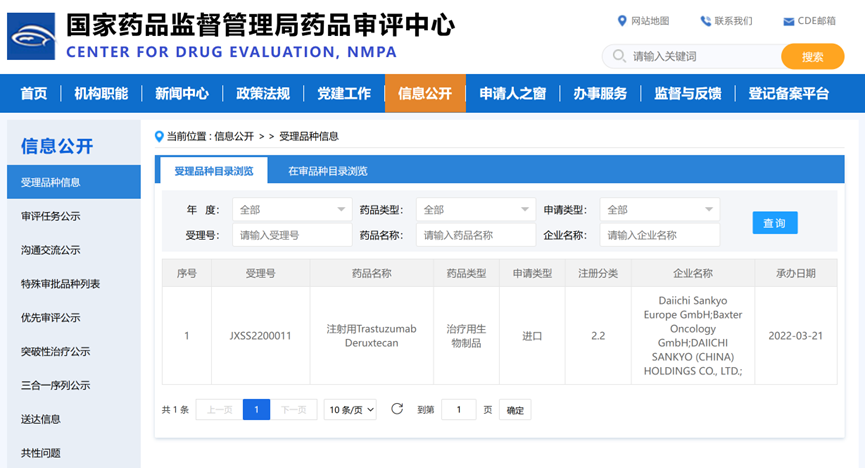Expand the 年度 year dropdown

(292, 210)
